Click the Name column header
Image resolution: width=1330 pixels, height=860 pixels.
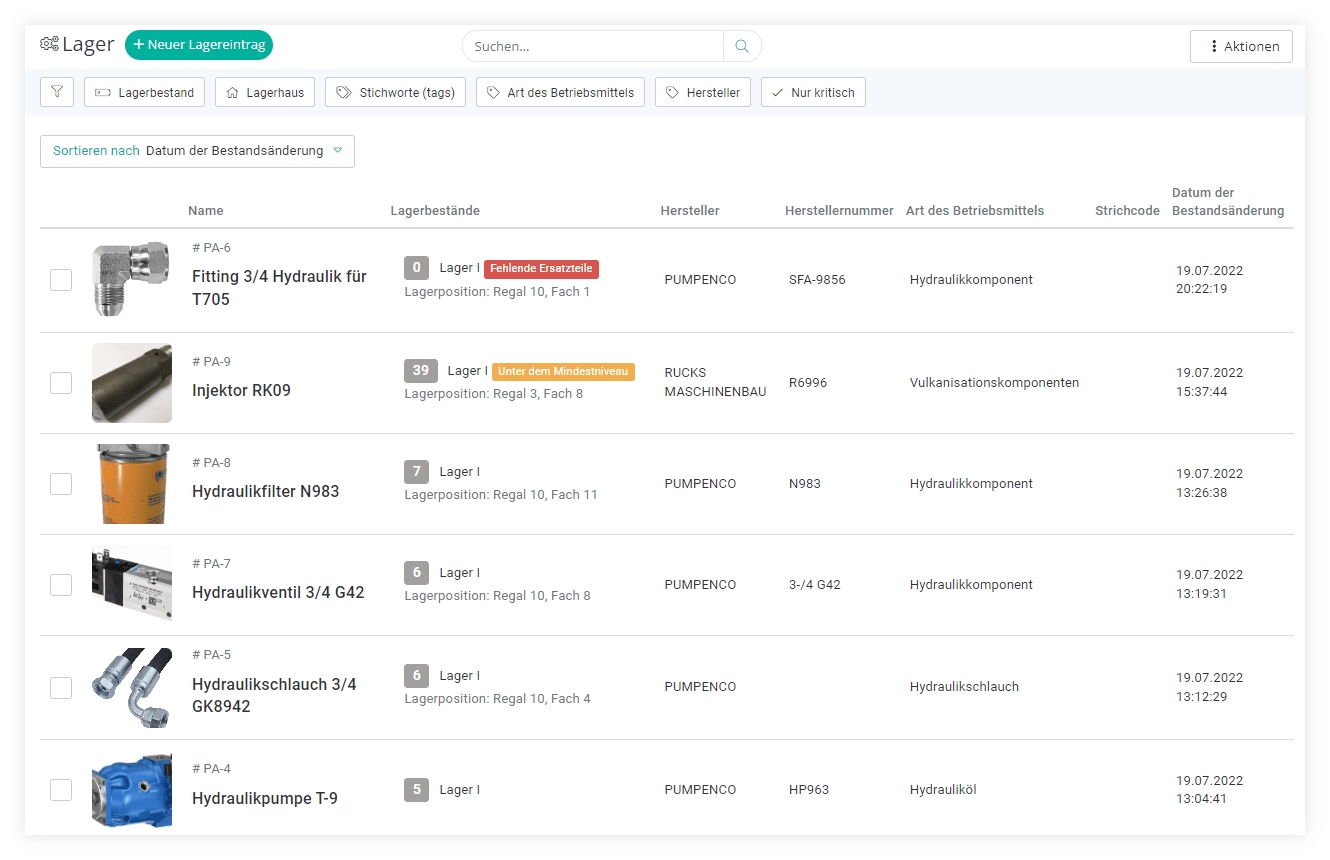pos(206,211)
